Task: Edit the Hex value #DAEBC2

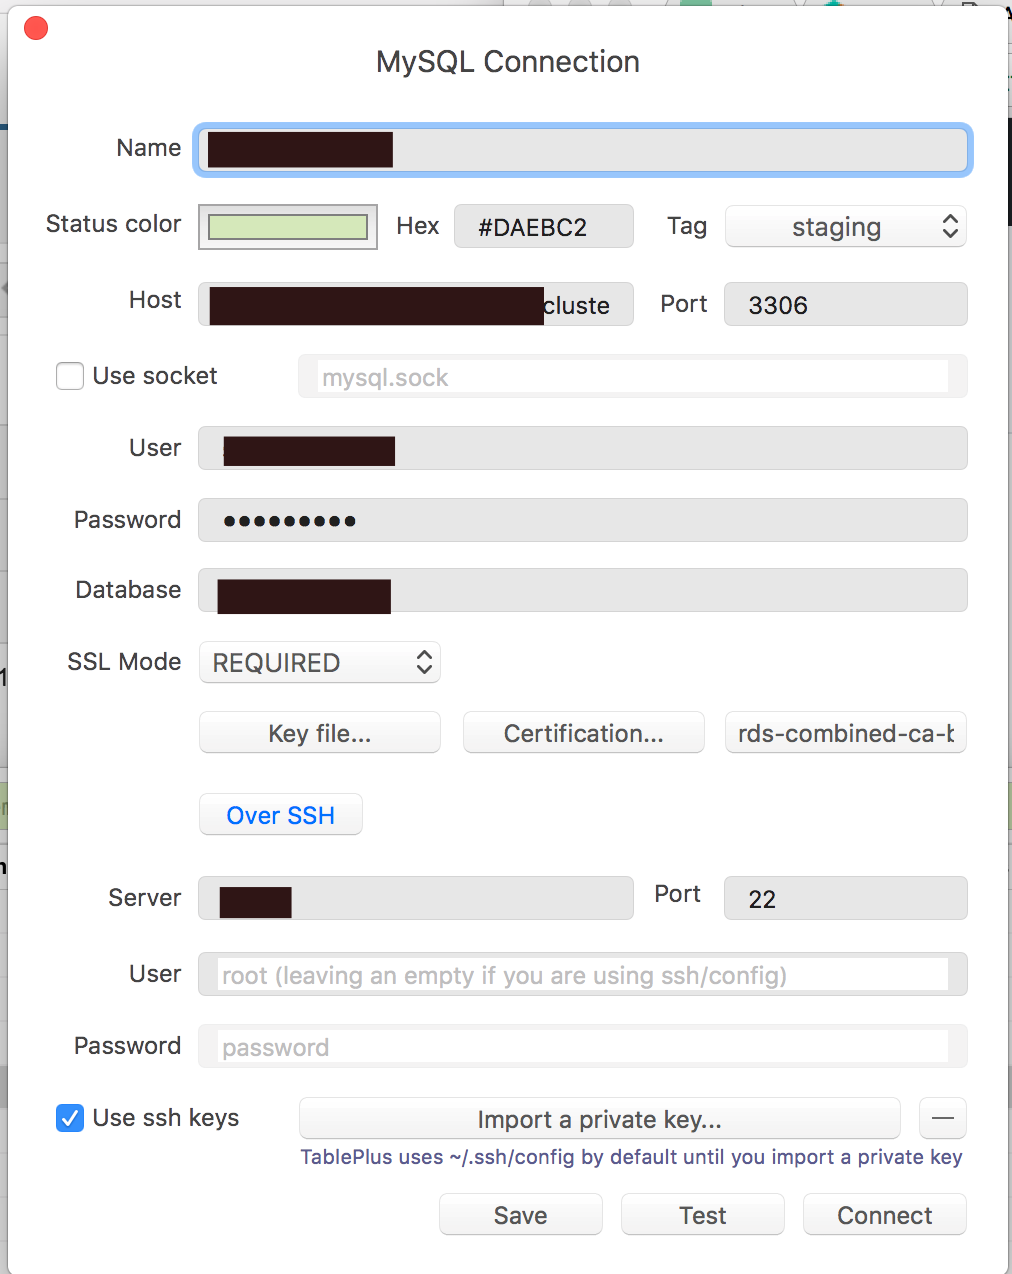Action: tap(543, 227)
